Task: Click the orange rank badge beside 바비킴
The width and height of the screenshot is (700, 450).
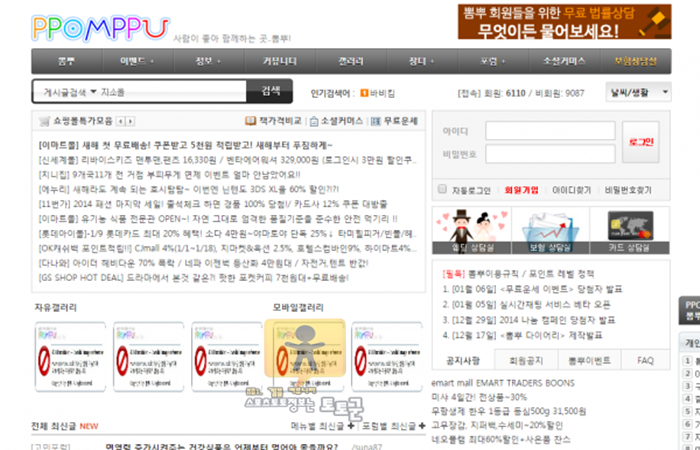Action: coord(364,93)
